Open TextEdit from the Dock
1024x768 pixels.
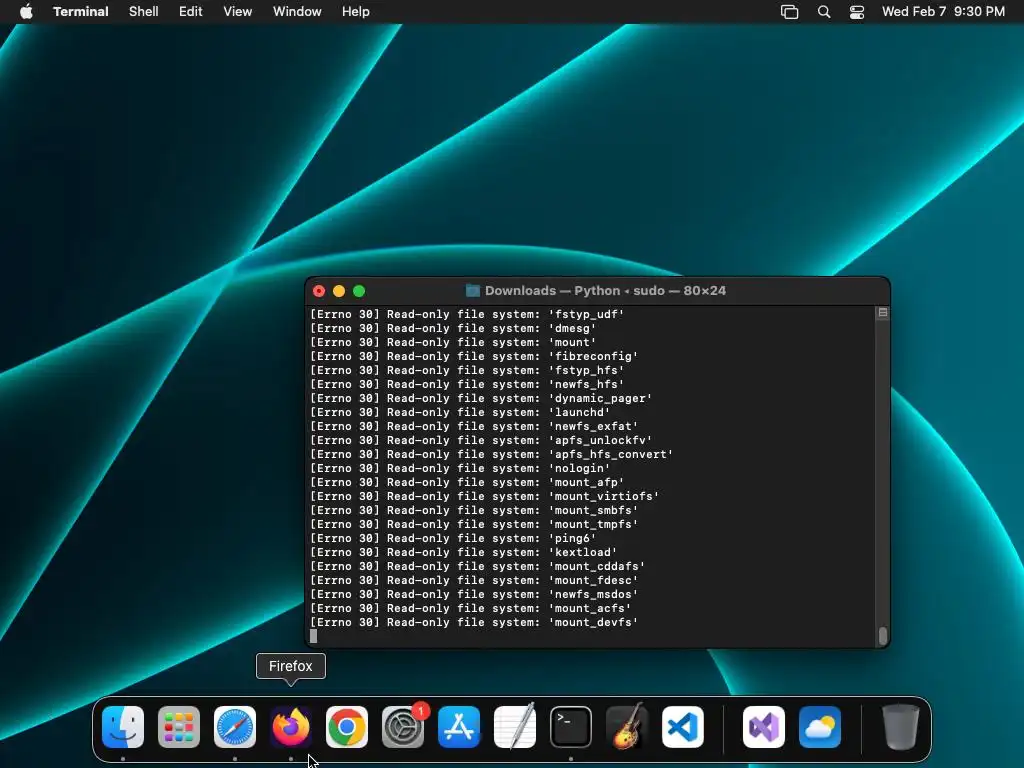coord(515,727)
